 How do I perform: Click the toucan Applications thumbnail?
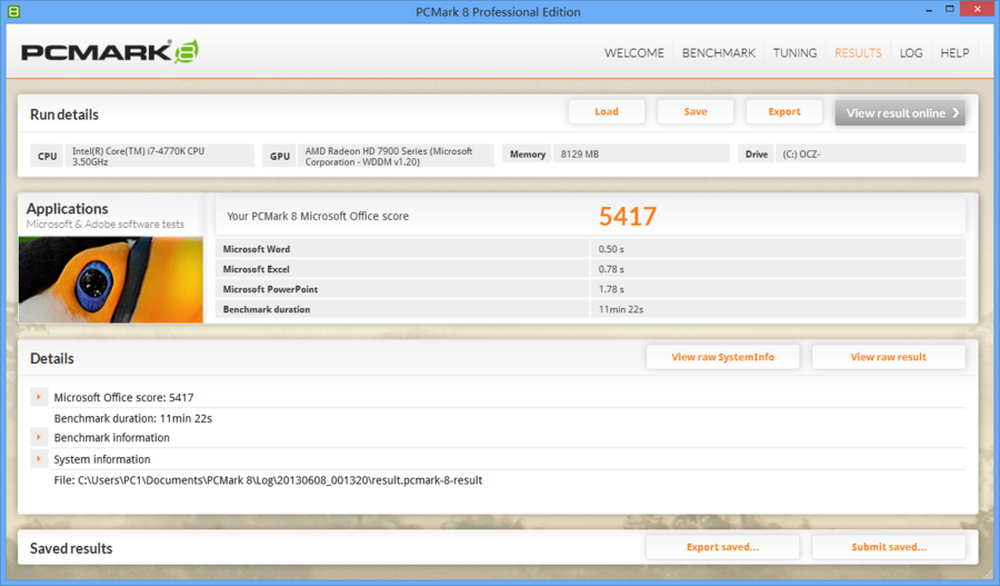111,279
